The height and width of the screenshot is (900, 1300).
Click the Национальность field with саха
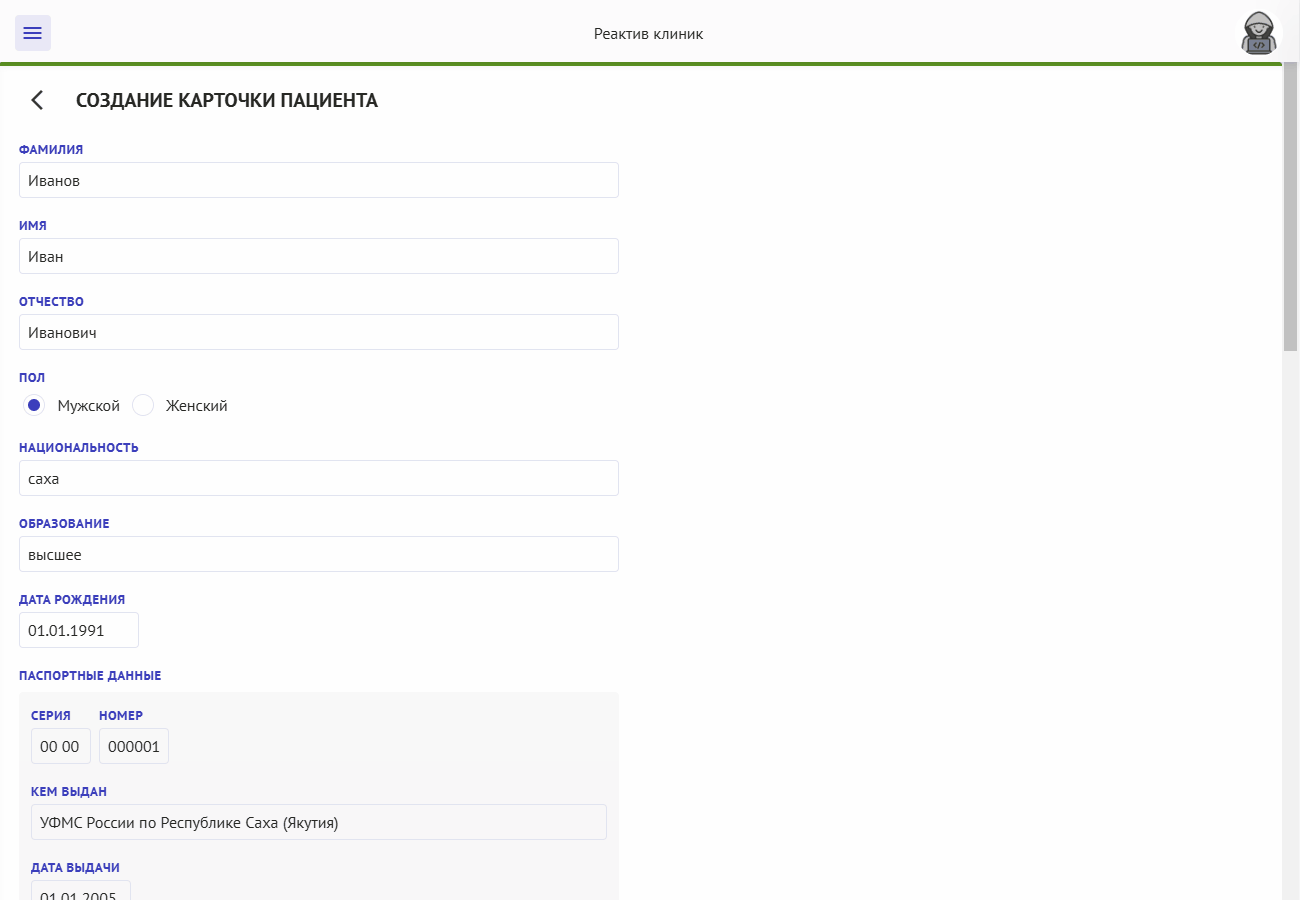click(319, 478)
